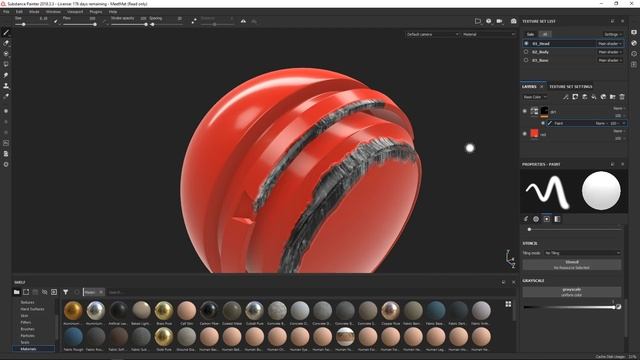Screen dimensions: 640x360
Task: Select the Projection tool
Action: tap(6, 53)
